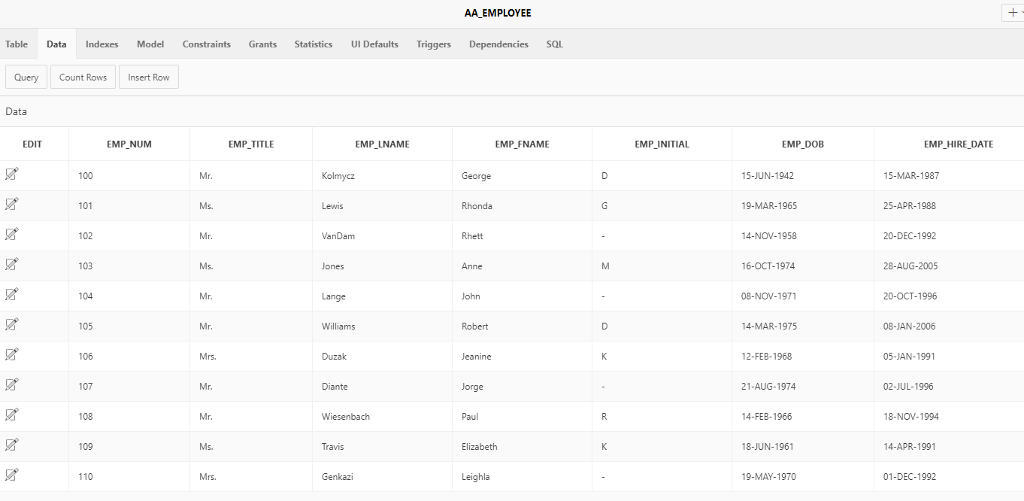Open the plus dropdown at top right

point(1014,12)
